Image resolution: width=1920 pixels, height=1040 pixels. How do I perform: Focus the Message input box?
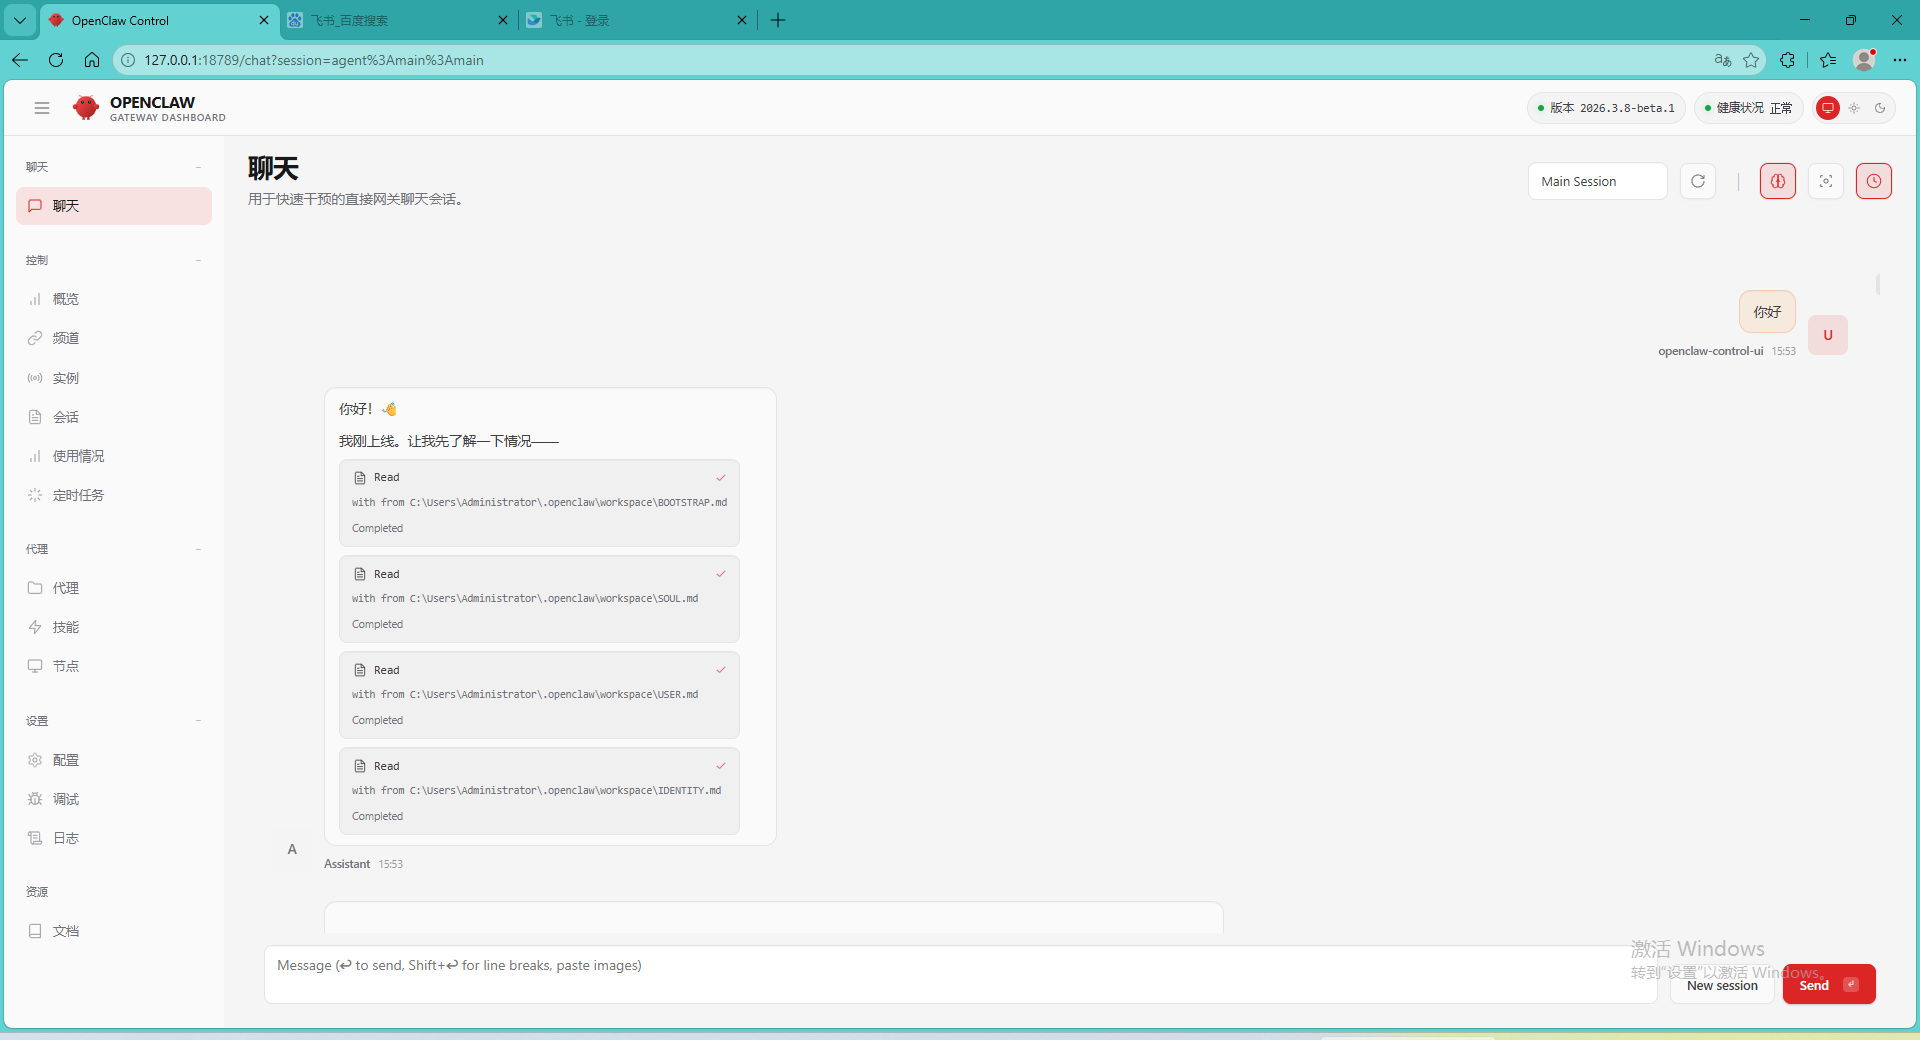960,975
